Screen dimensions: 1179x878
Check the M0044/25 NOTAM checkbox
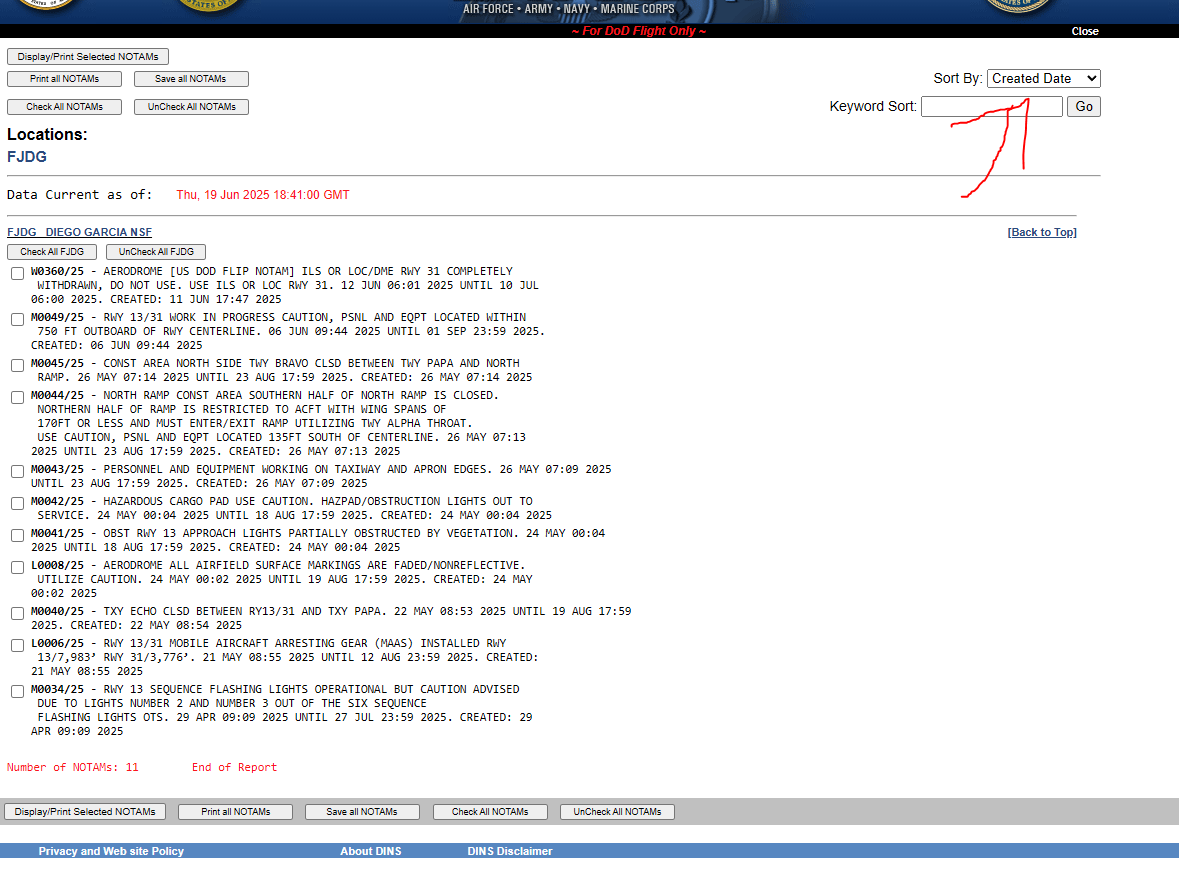point(17,398)
